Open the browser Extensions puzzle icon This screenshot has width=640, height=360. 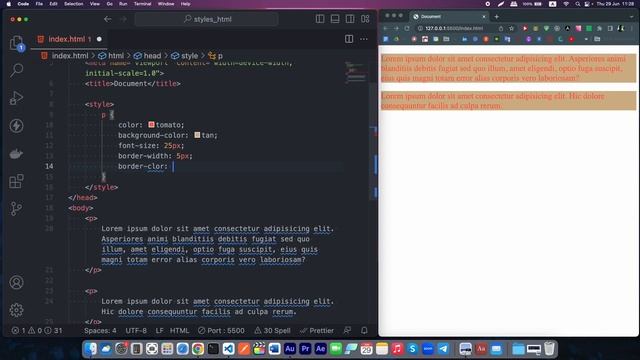click(x=599, y=28)
